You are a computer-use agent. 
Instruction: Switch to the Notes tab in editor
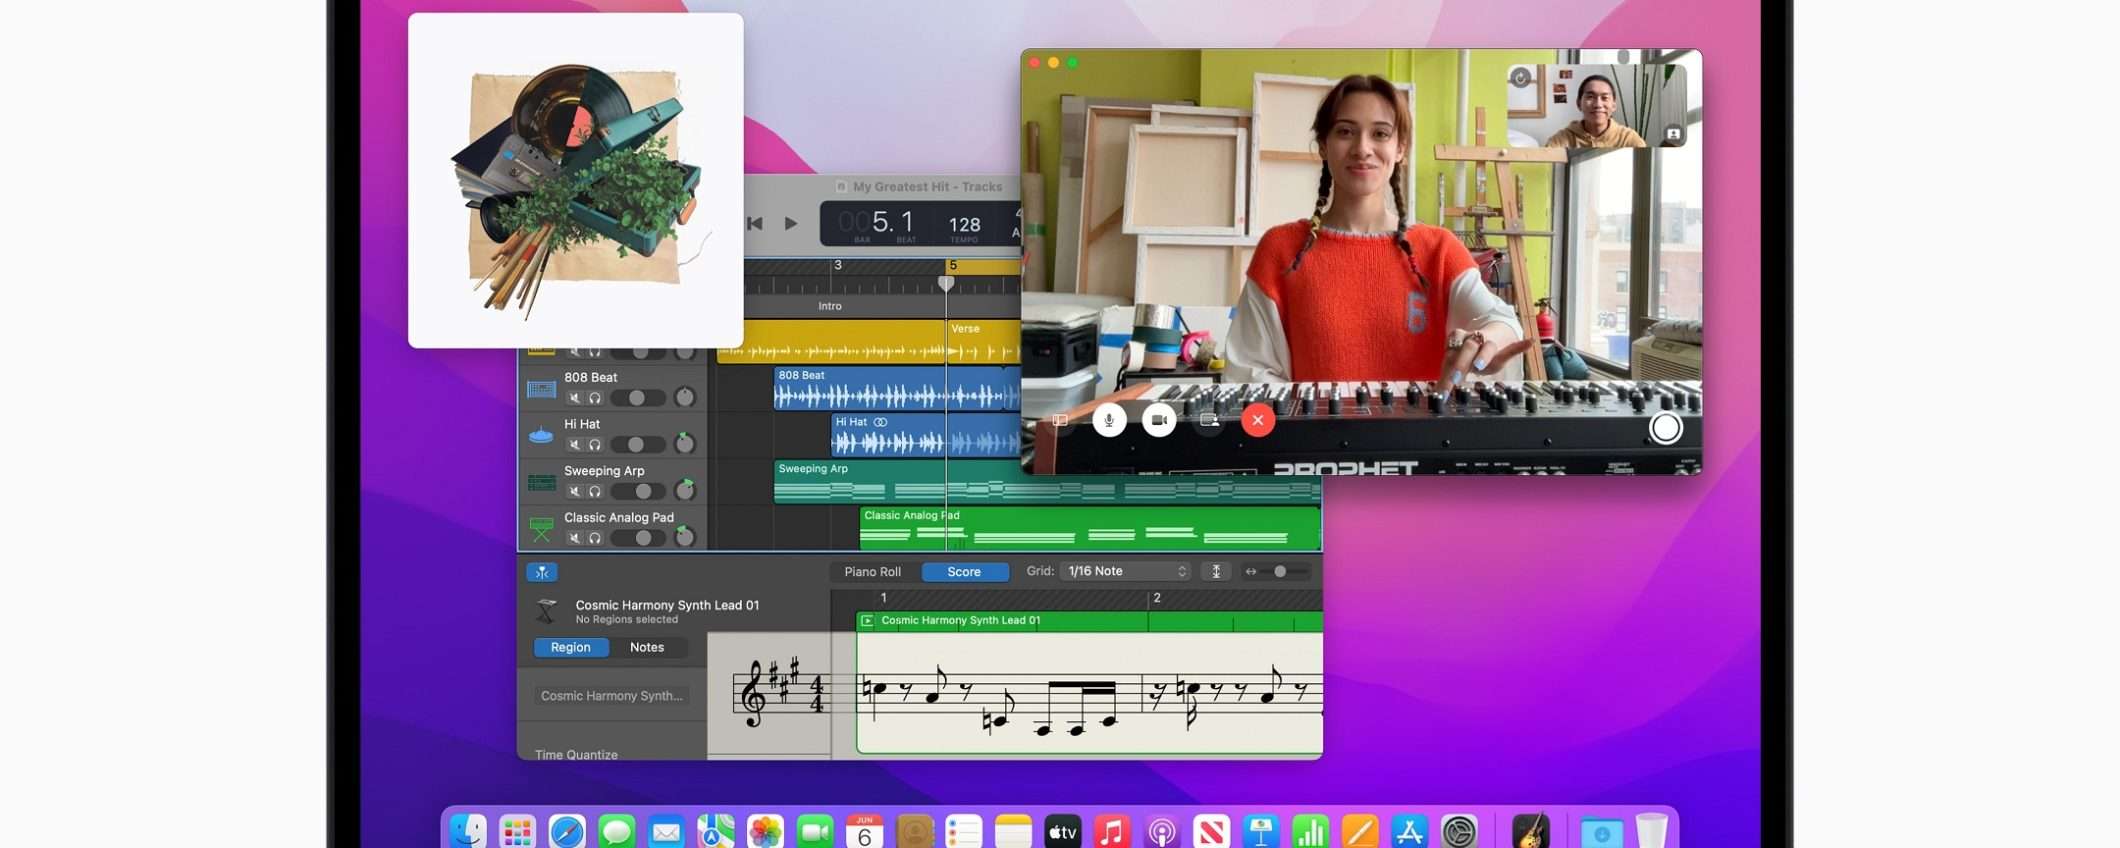point(646,647)
